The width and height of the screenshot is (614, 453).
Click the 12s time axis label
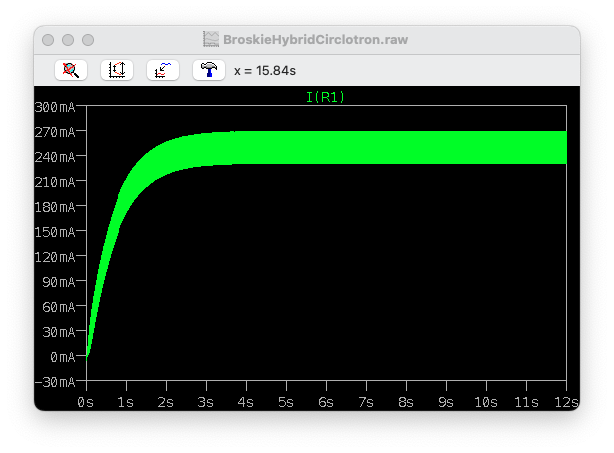coord(566,402)
